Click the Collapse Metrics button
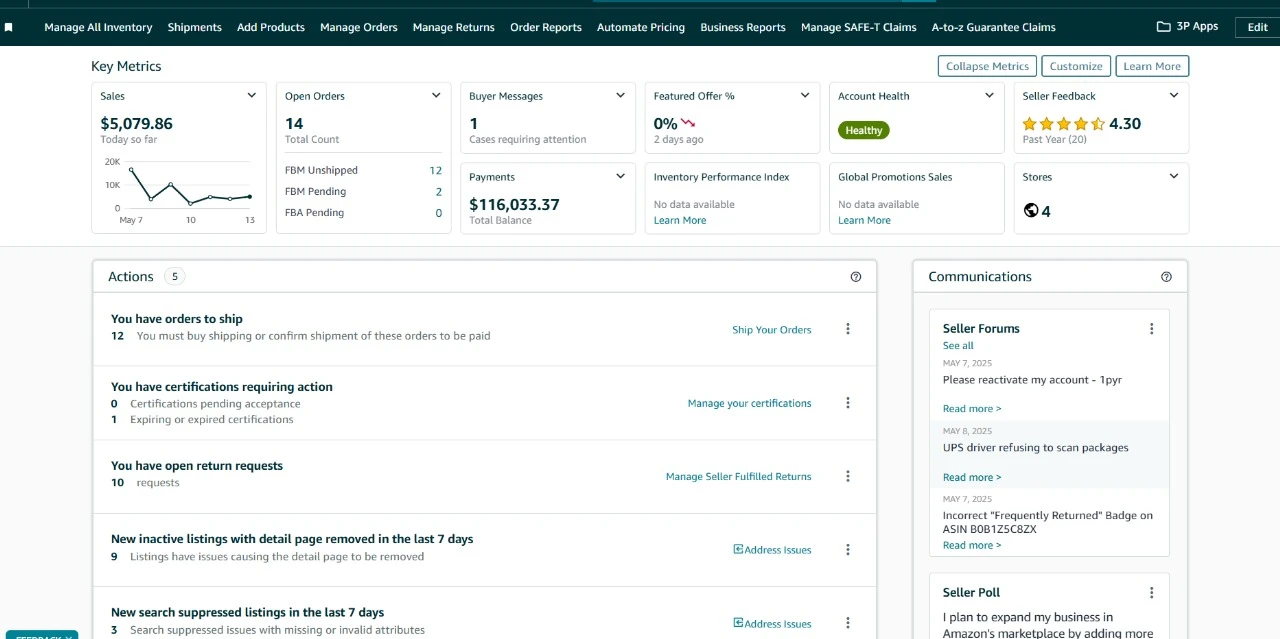This screenshot has height=639, width=1280. [986, 65]
